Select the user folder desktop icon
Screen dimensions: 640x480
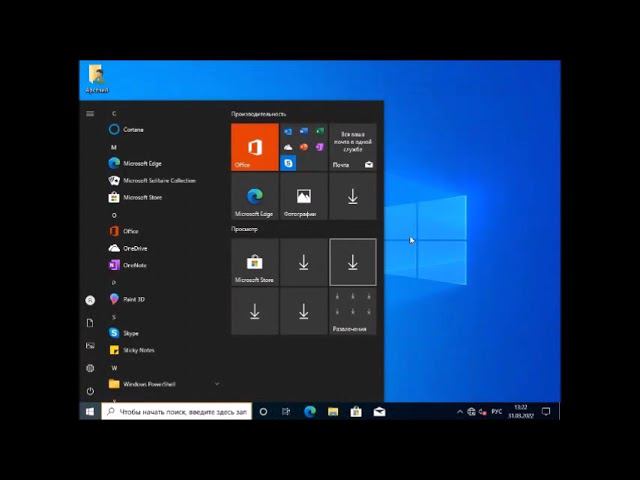coord(97,79)
